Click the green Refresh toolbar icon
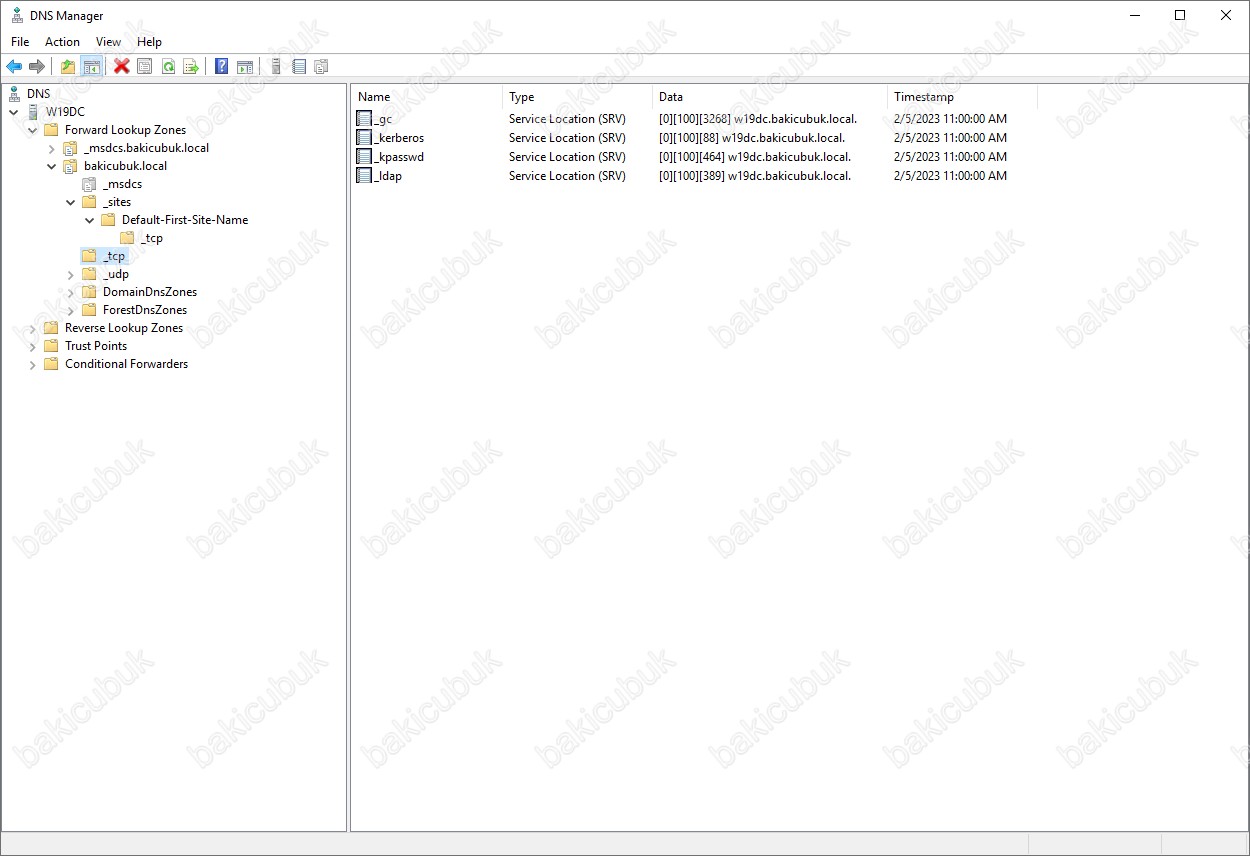 click(168, 67)
